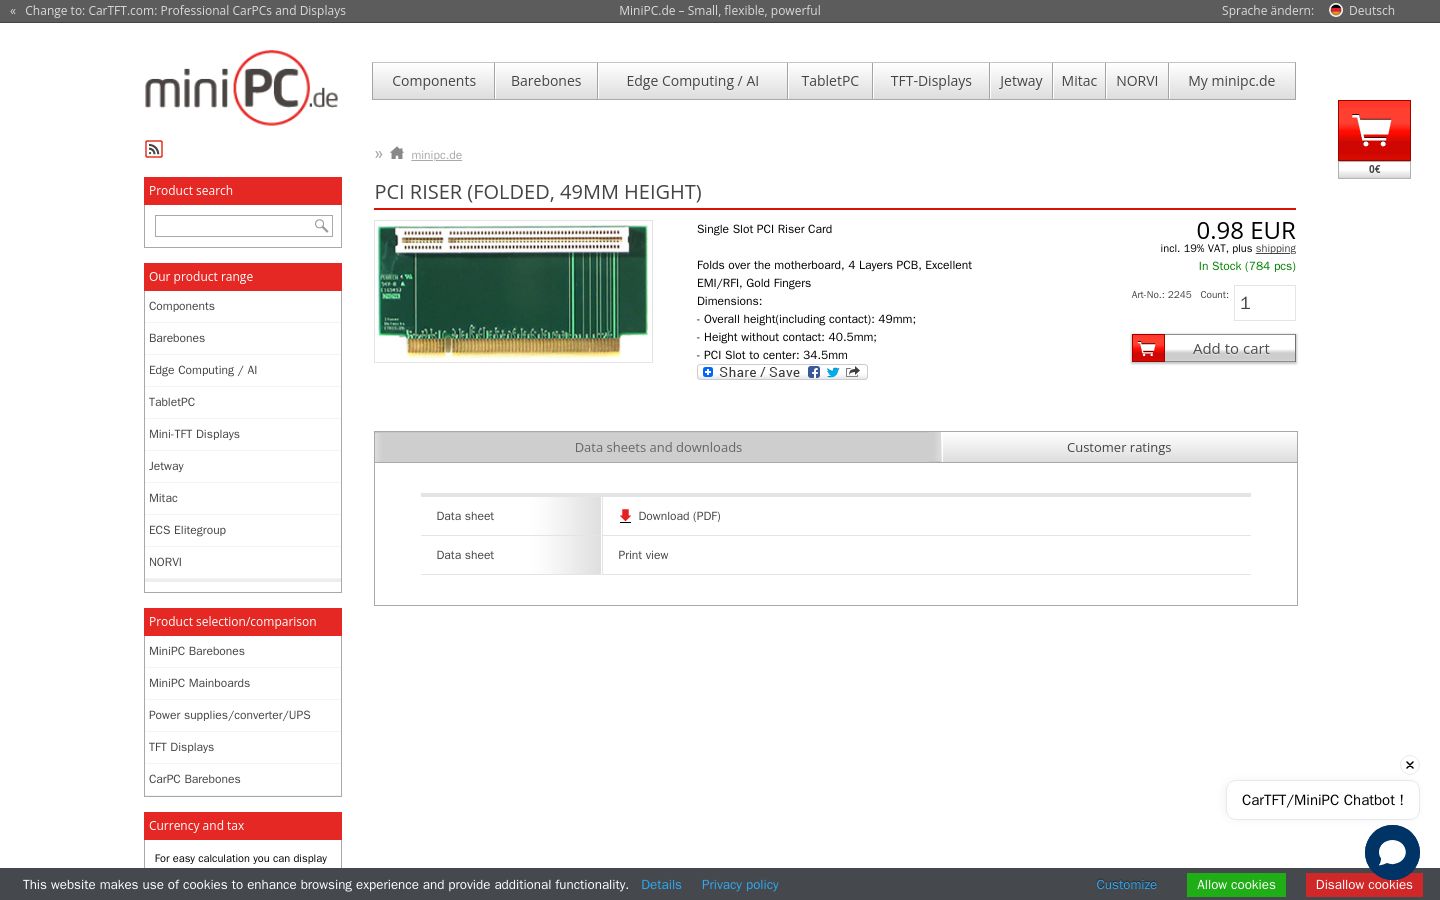Open the Mitac menu
This screenshot has width=1440, height=900.
point(1079,81)
